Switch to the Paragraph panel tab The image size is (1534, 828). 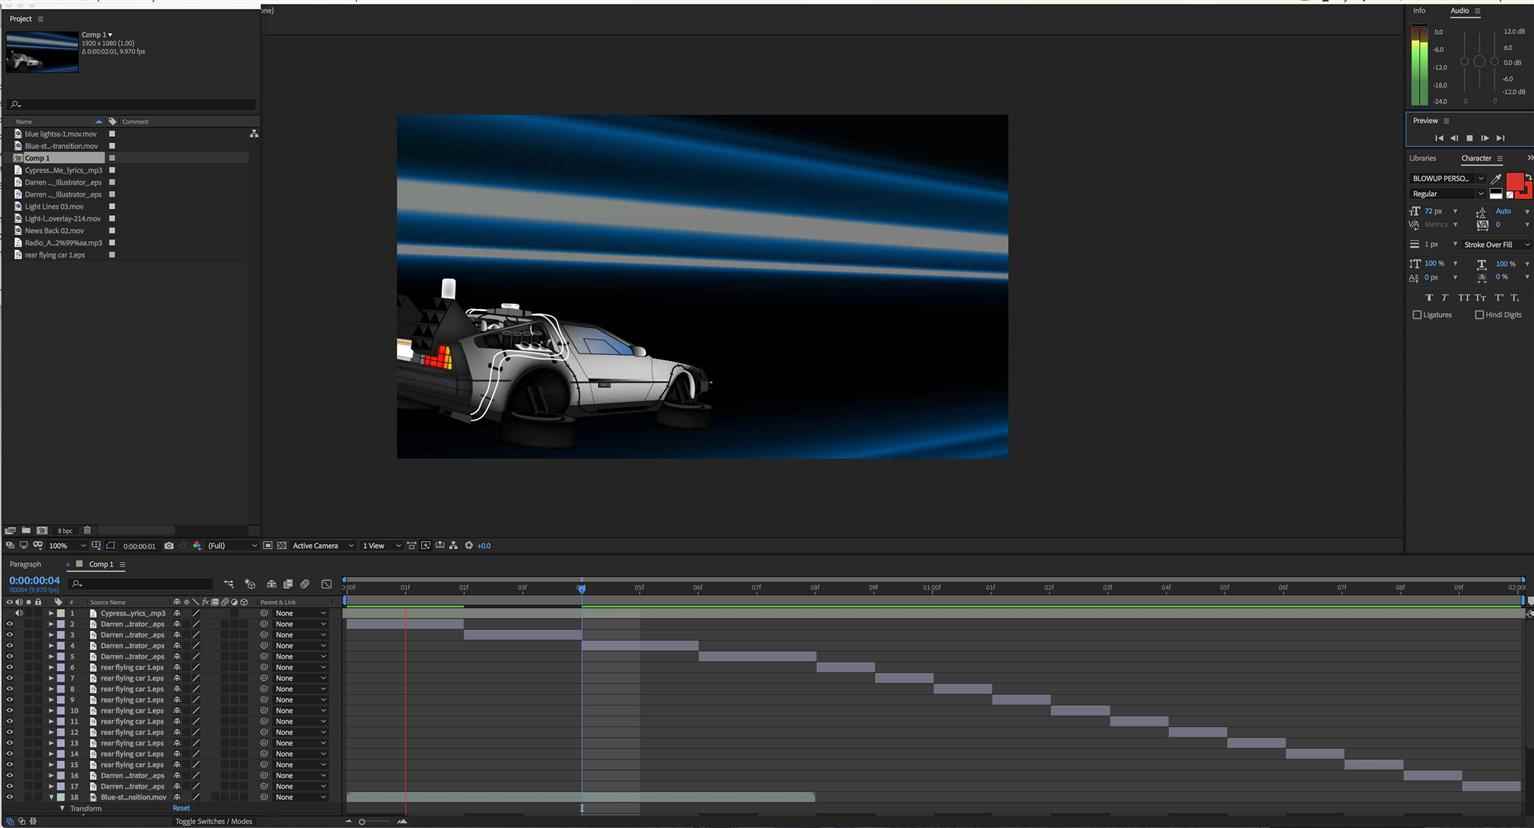(26, 564)
